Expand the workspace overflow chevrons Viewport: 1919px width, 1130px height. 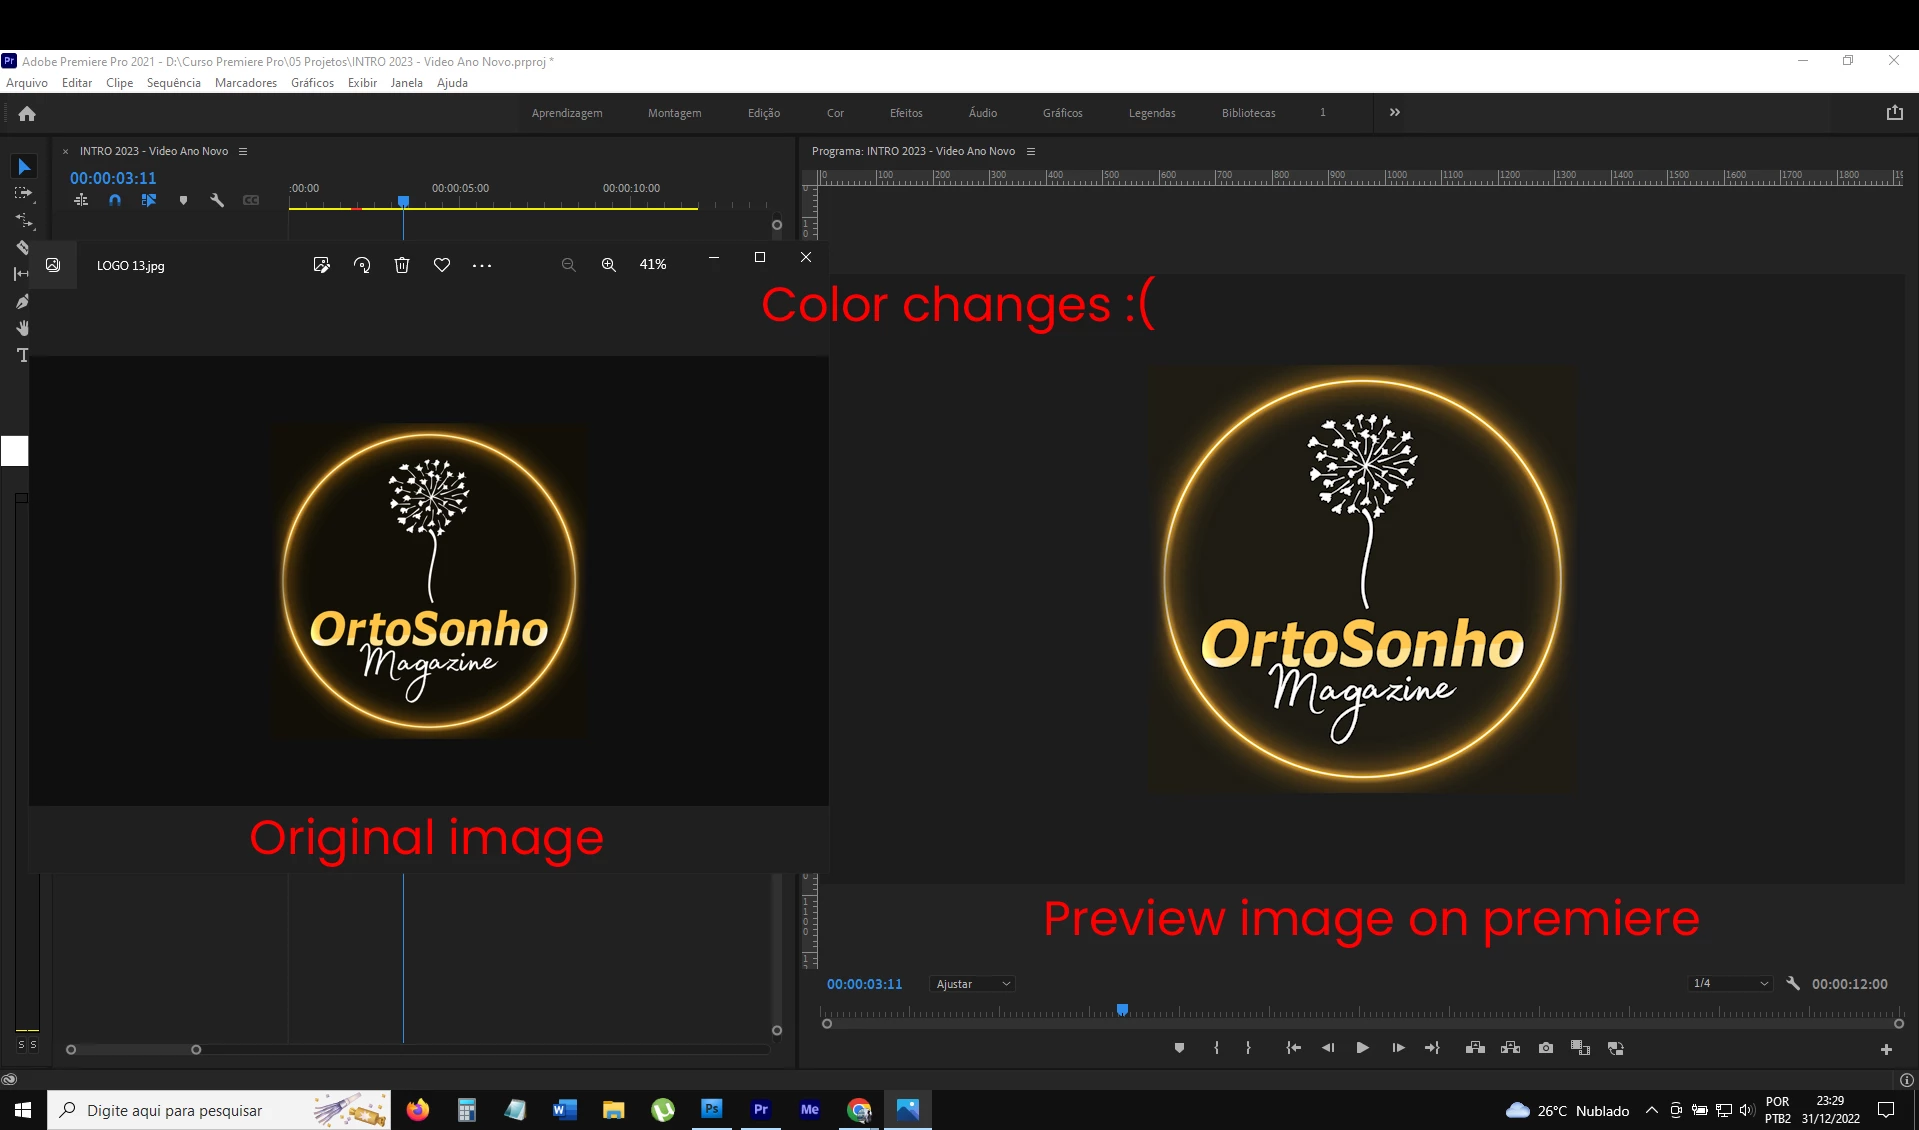[x=1394, y=112]
